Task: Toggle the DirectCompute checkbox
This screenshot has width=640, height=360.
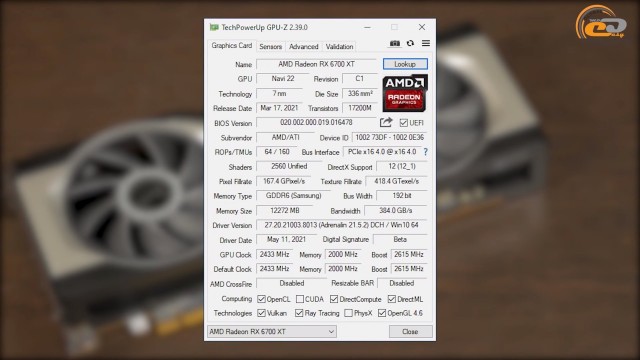Action: 334,299
